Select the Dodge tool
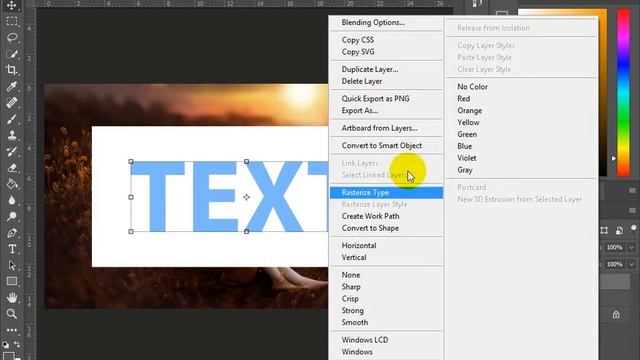Screen dimensions: 640x360 (11, 216)
